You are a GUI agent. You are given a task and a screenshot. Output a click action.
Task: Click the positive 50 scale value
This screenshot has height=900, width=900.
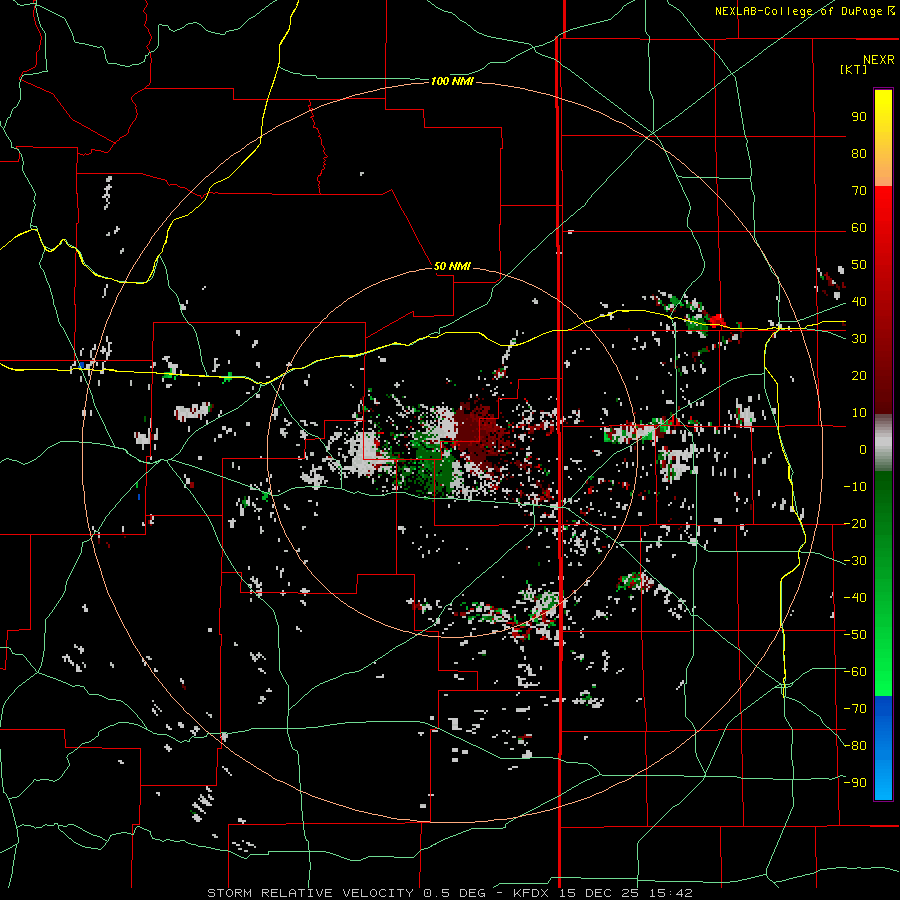coord(859,265)
